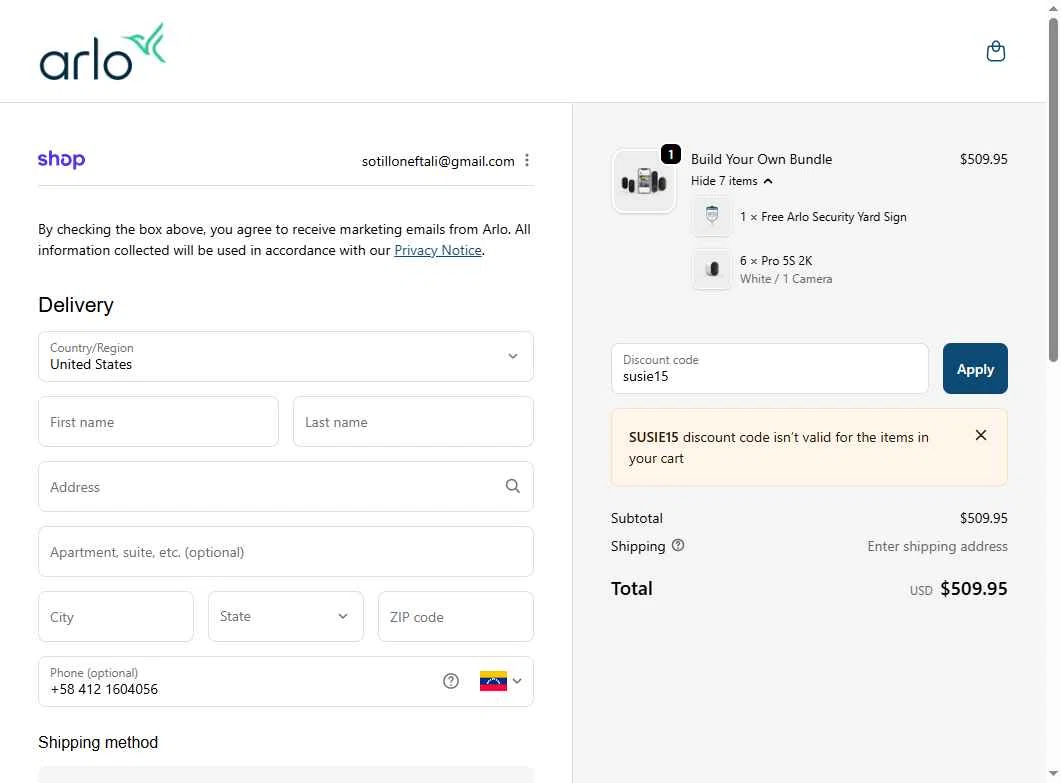
Task: Open the shopping bag cart icon
Action: pos(995,51)
